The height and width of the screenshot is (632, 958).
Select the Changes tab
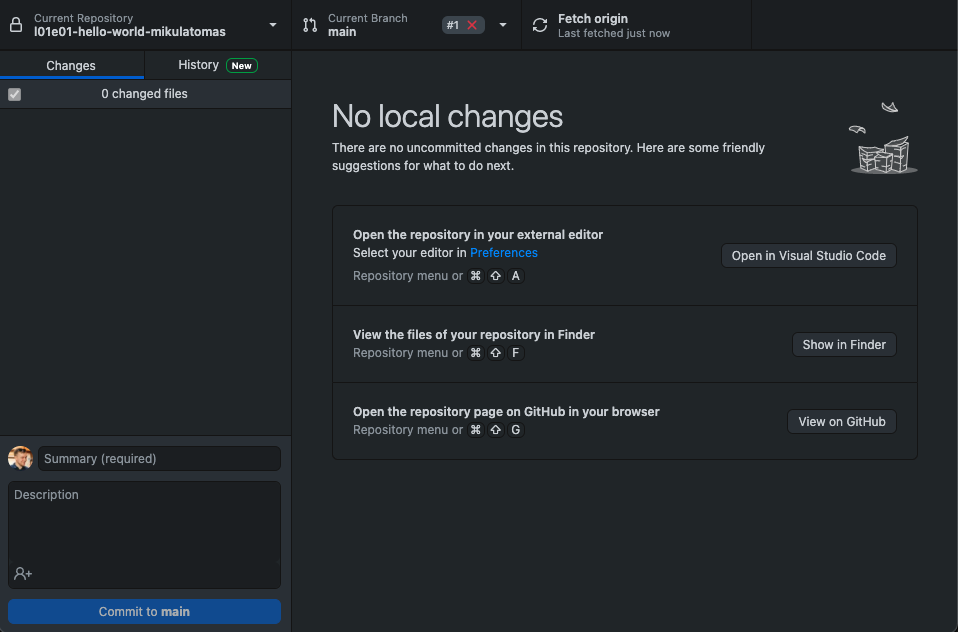[71, 65]
